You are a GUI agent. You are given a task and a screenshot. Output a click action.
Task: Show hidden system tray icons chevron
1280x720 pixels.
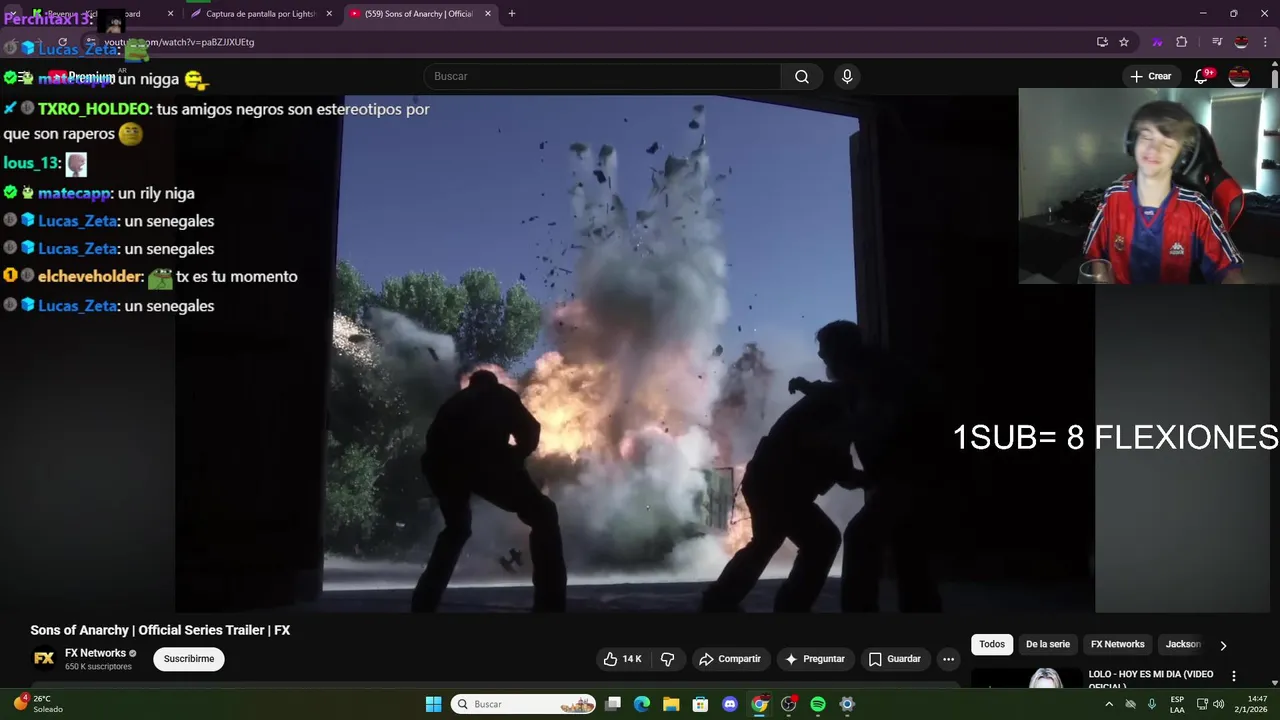pos(1108,704)
